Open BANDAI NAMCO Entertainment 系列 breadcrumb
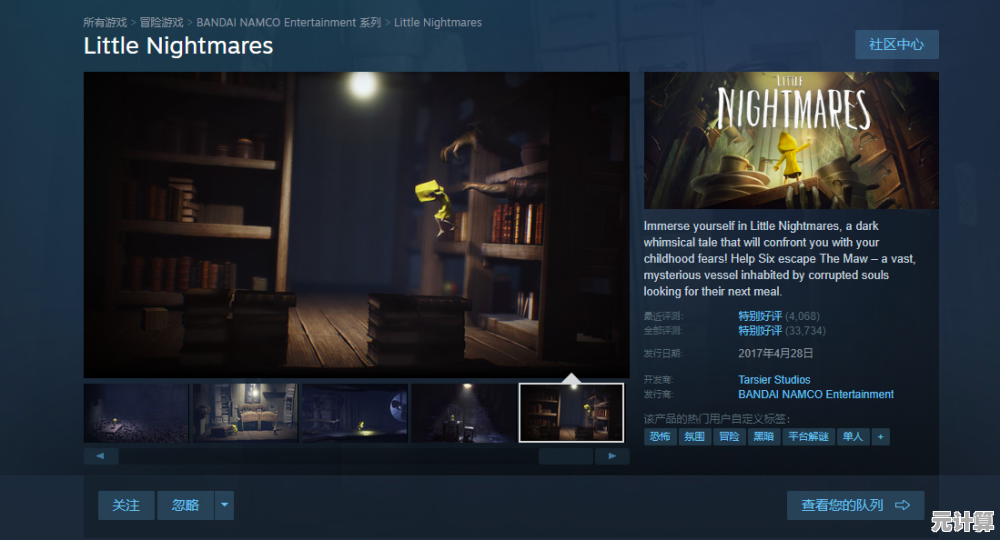Image resolution: width=1000 pixels, height=540 pixels. [x=288, y=22]
